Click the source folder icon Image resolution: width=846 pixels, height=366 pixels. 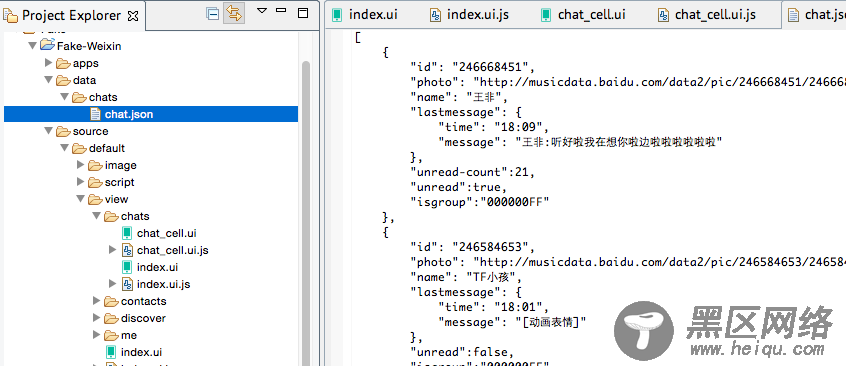63,131
